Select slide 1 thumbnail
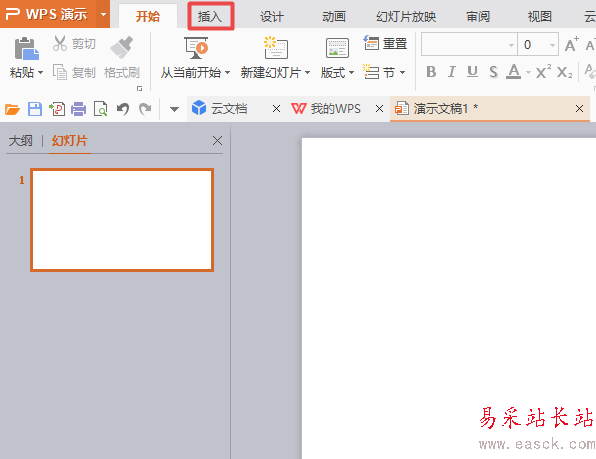 coord(122,220)
